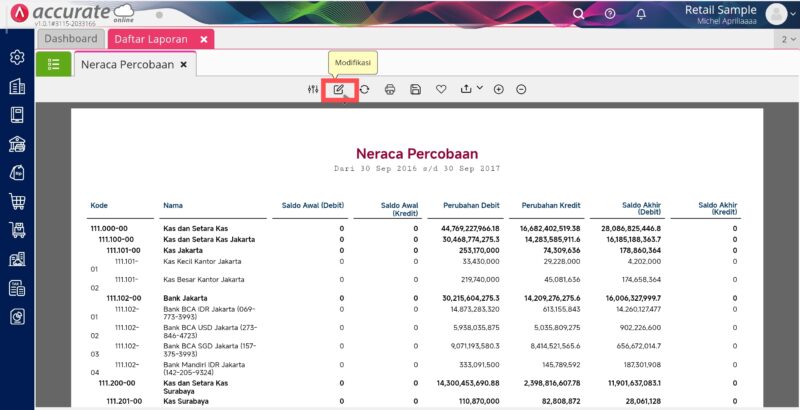Print the report using printer icon
This screenshot has width=800, height=410.
point(390,89)
